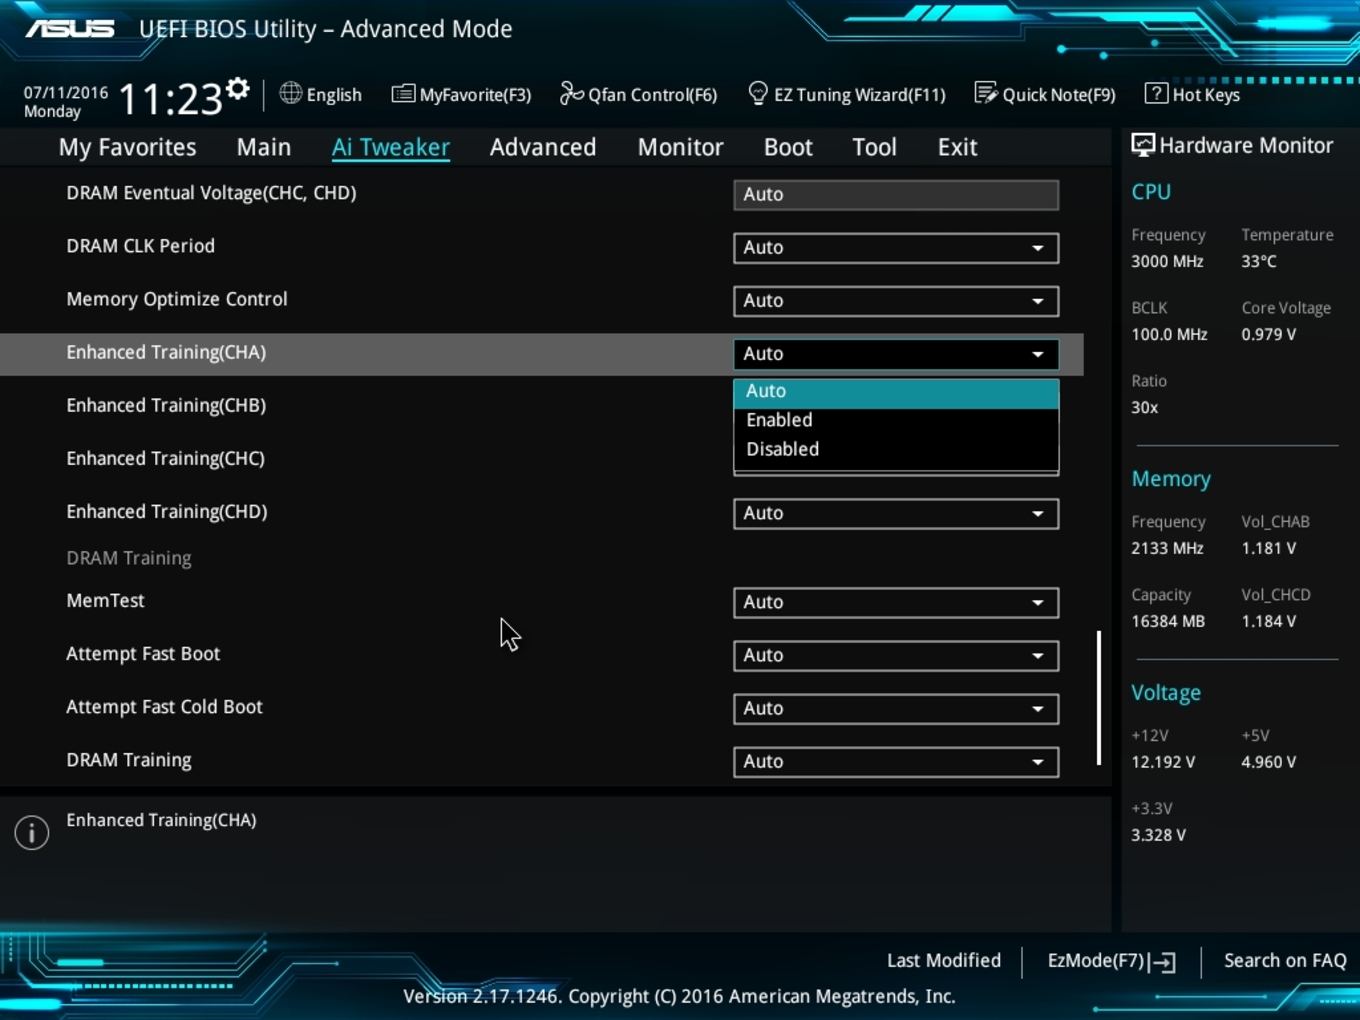Expand the Attempt Fast Cold Boot dropdown
The image size is (1360, 1020).
coord(896,709)
